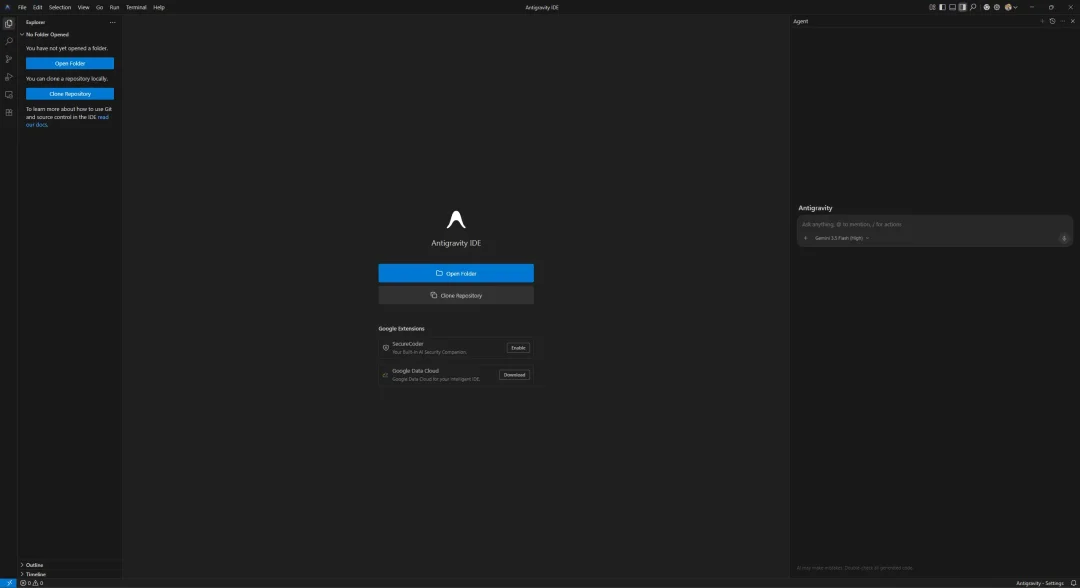Toggle the primary side bar layout icon
This screenshot has height=588, width=1080.
(942, 7)
